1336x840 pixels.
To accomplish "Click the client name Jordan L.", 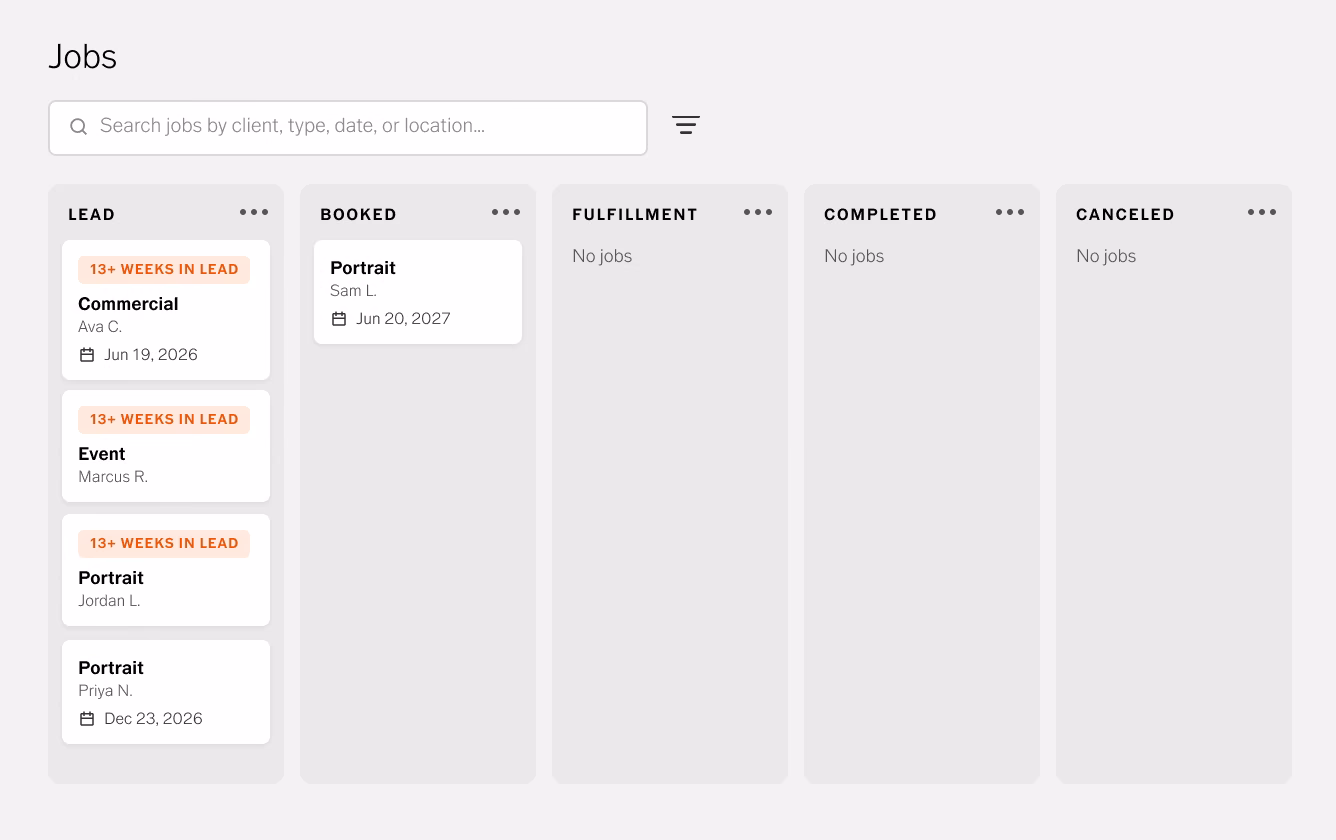I will pos(109,601).
